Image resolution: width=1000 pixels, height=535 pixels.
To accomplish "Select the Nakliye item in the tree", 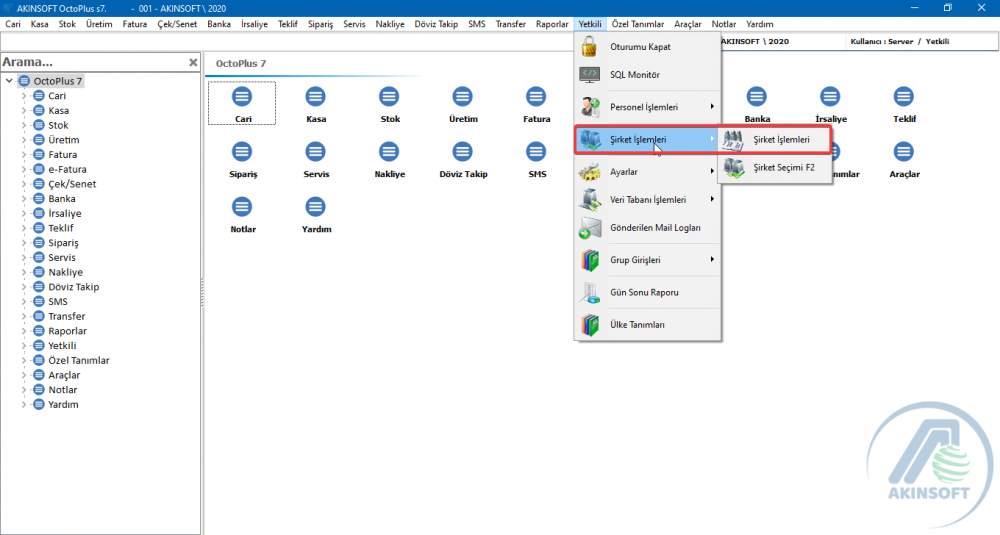I will [66, 272].
